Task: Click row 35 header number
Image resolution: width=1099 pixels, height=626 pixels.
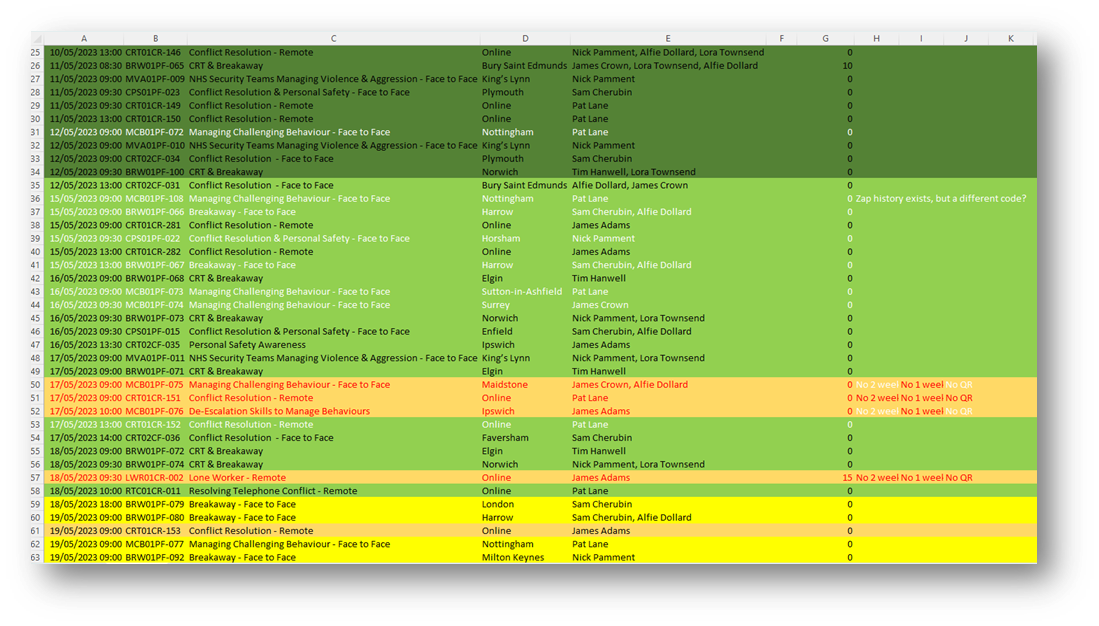Action: 38,185
